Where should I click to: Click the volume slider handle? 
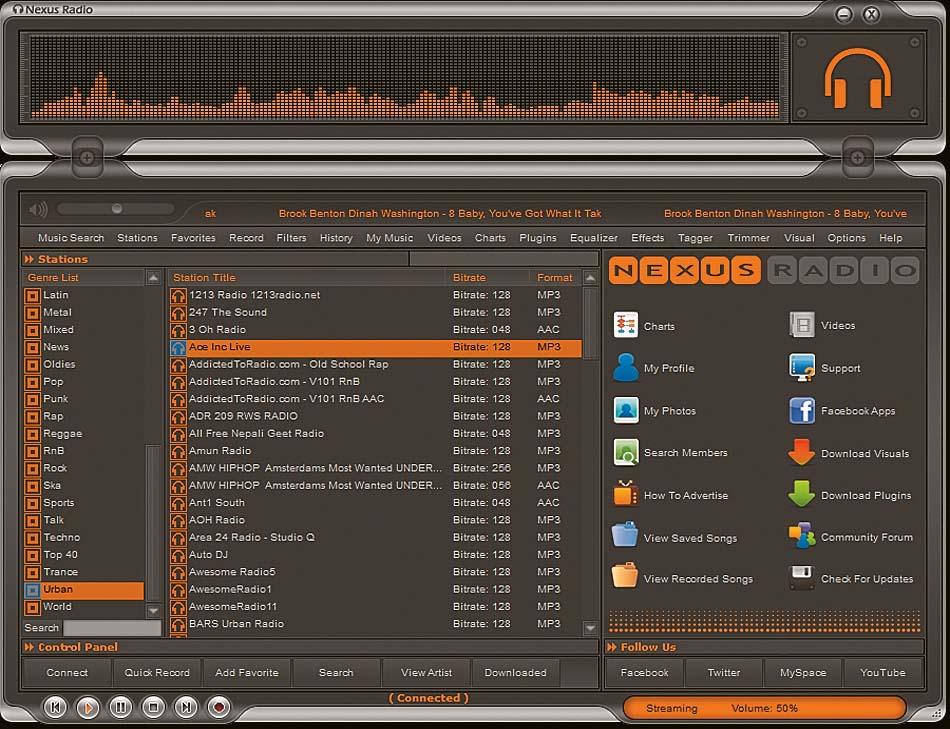[x=117, y=209]
